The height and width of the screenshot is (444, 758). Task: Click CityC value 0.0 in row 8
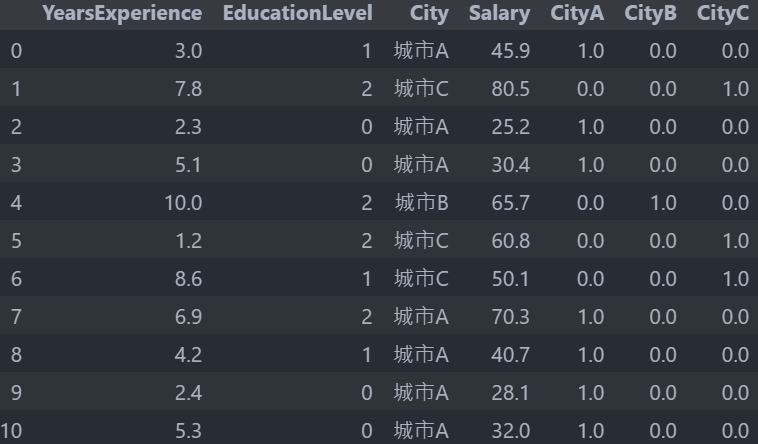pyautogui.click(x=736, y=355)
